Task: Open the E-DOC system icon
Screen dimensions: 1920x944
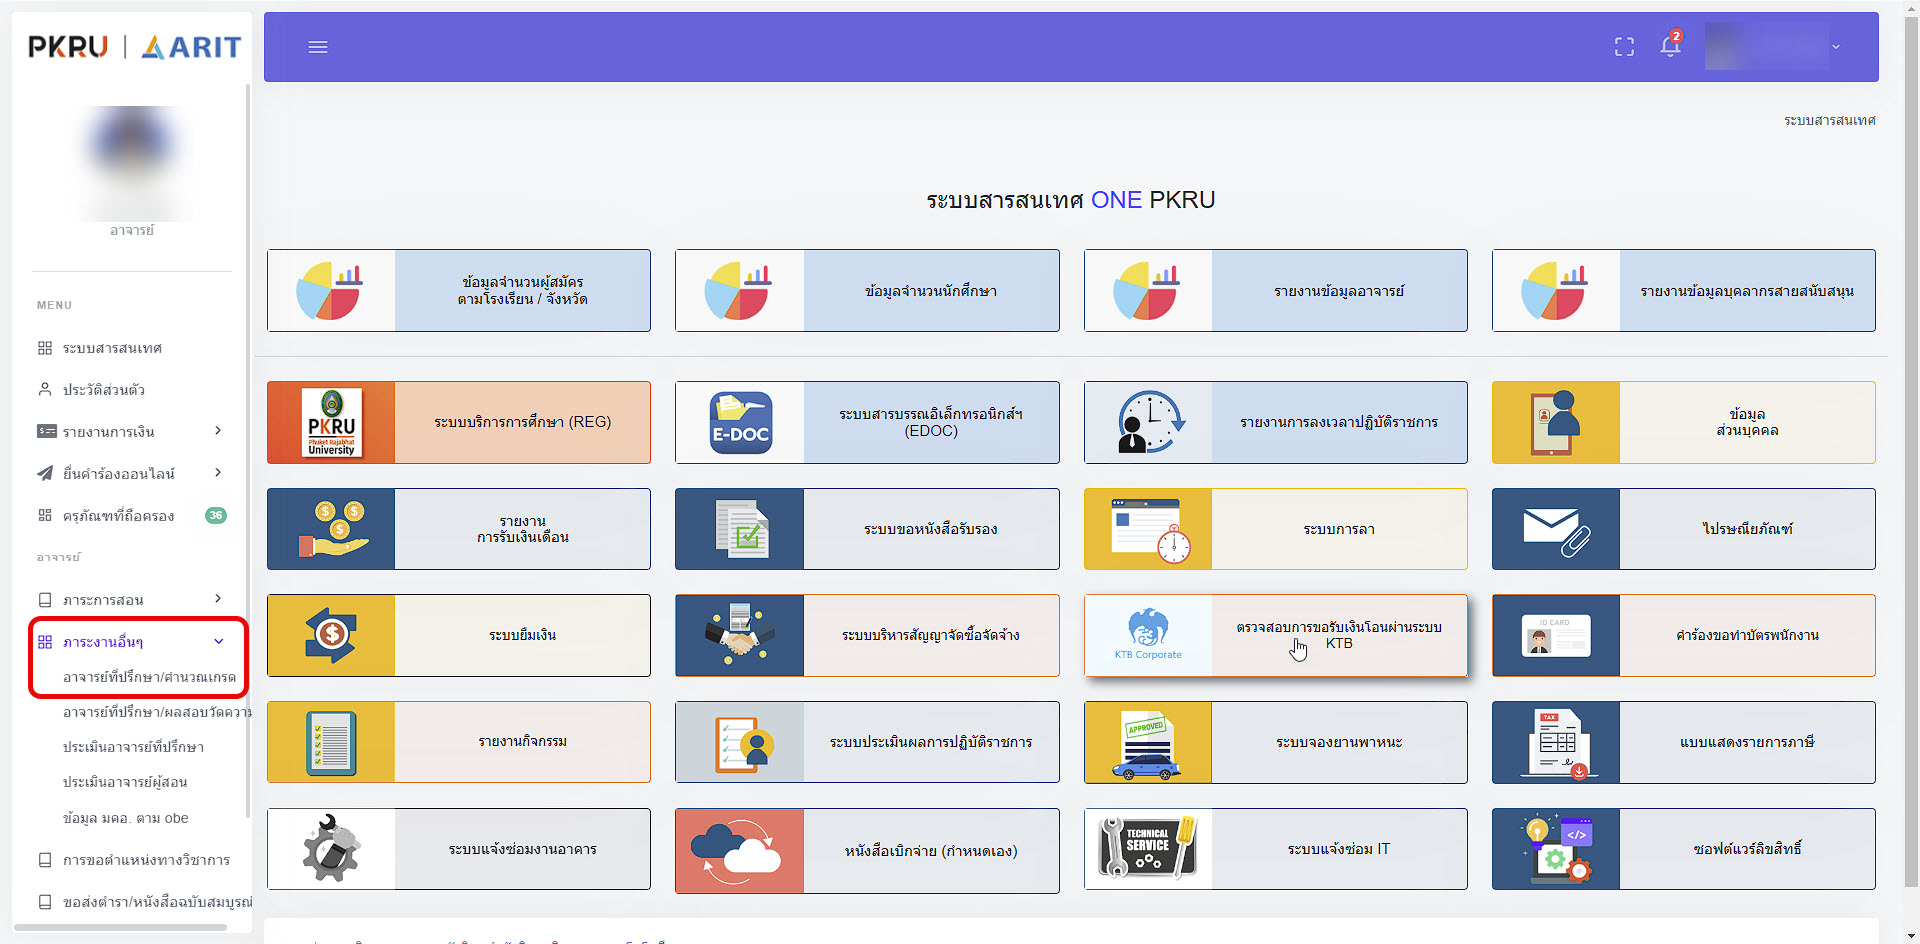Action: click(740, 422)
